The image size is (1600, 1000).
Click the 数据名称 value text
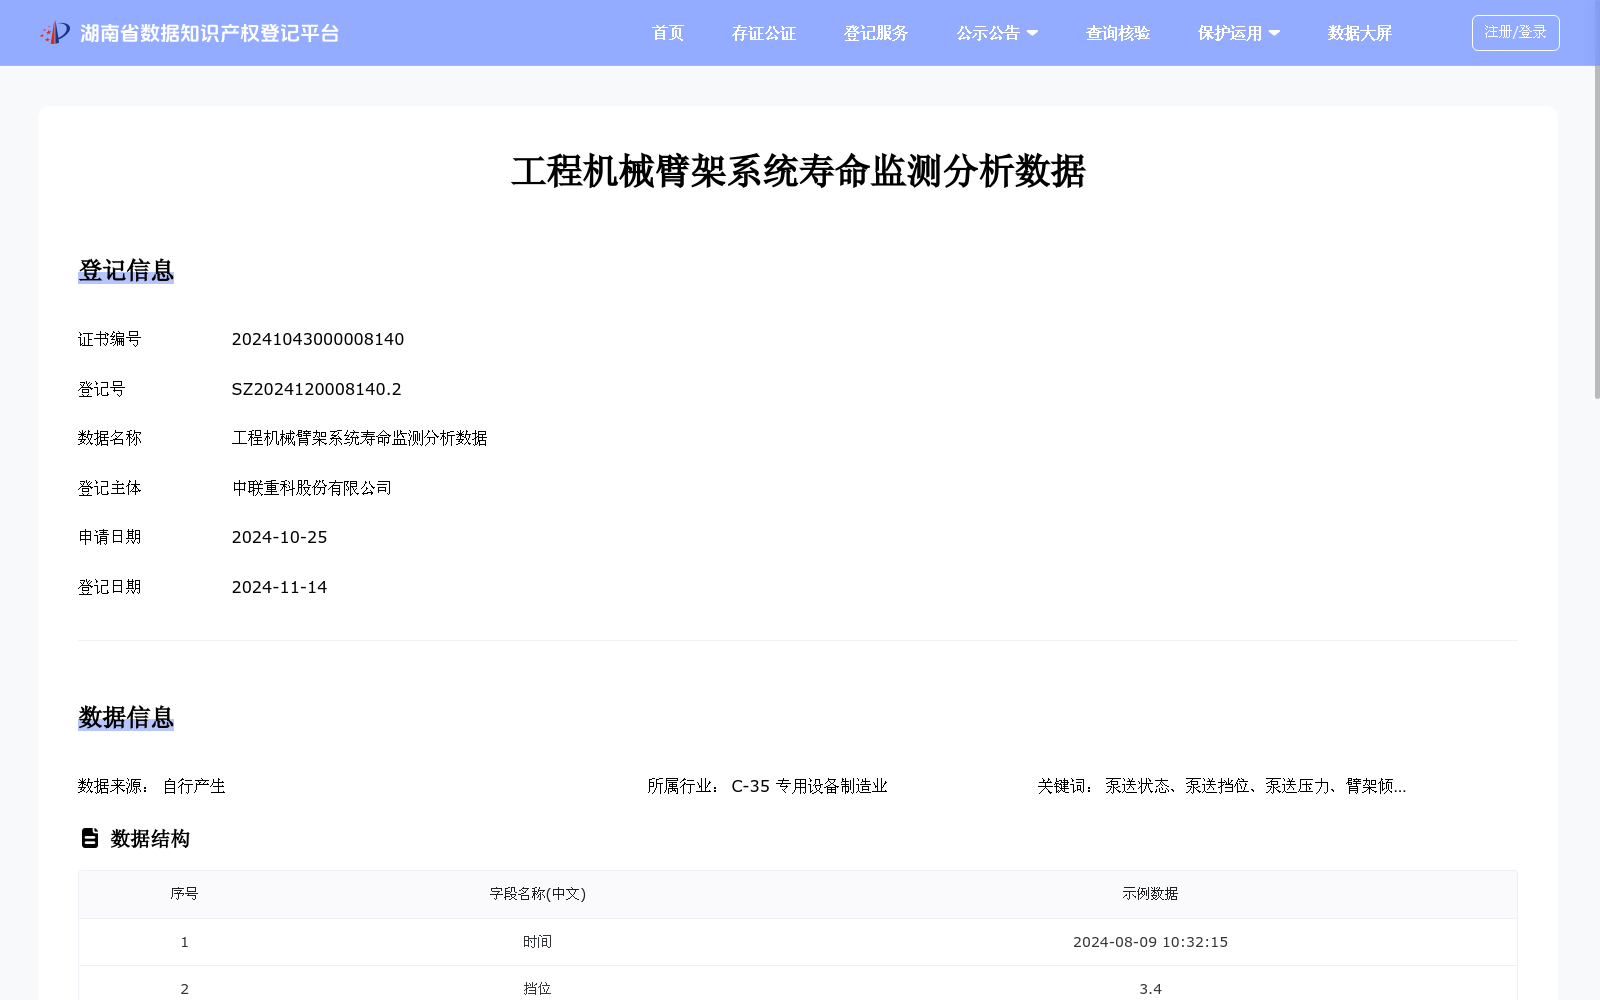[x=360, y=438]
